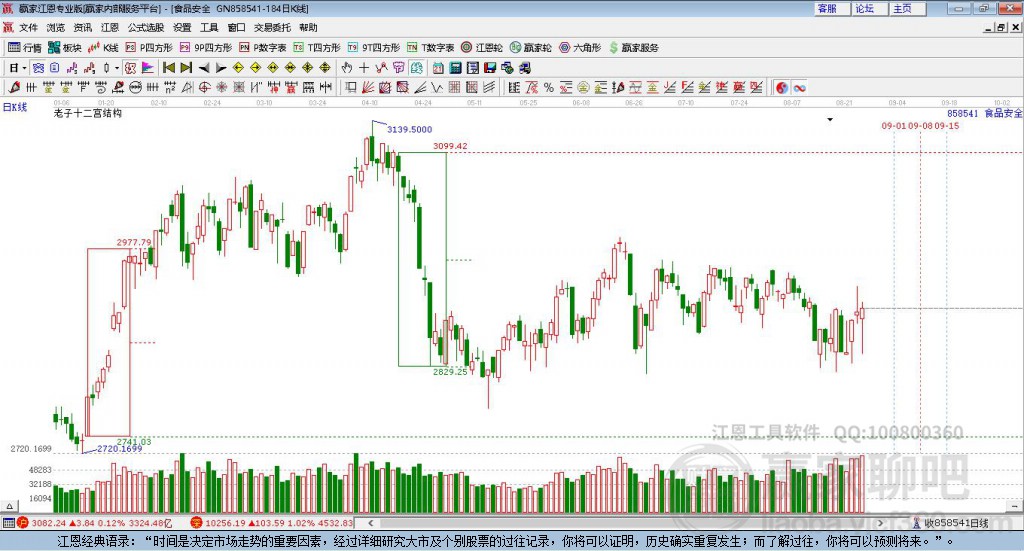Select the red pencil drawing tool
The height and width of the screenshot is (551, 1024).
click(14, 87)
